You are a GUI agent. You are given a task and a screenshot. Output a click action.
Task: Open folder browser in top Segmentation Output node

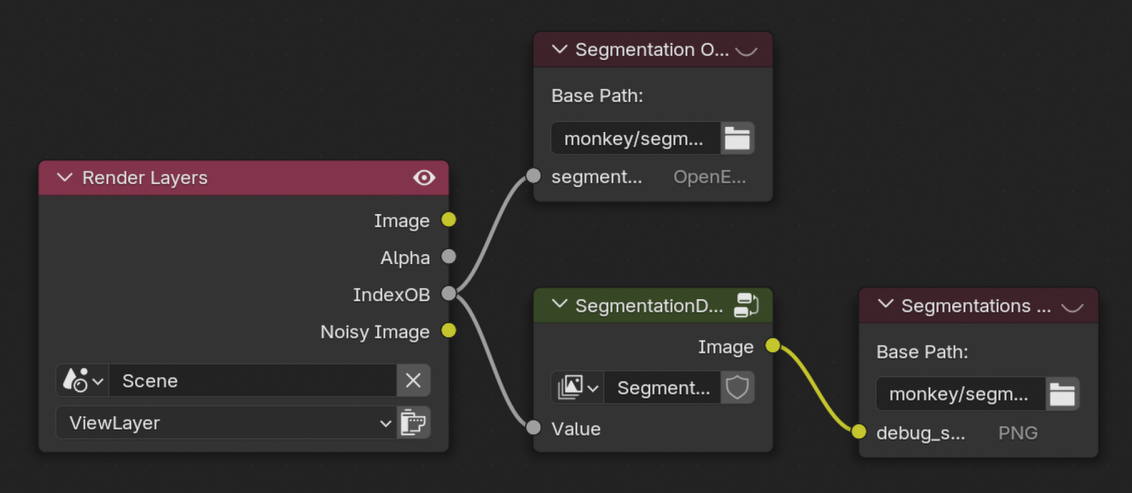737,139
